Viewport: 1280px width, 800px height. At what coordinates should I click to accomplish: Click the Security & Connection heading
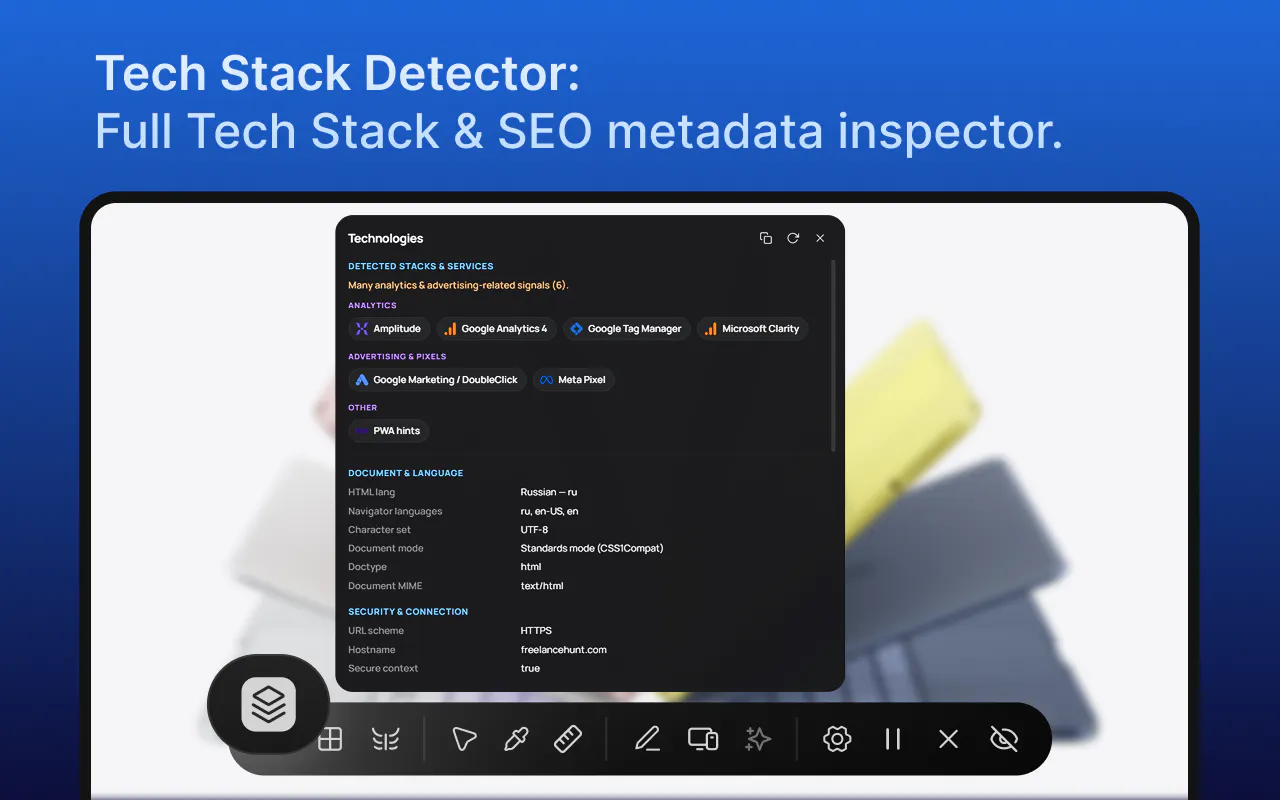pyautogui.click(x=408, y=612)
